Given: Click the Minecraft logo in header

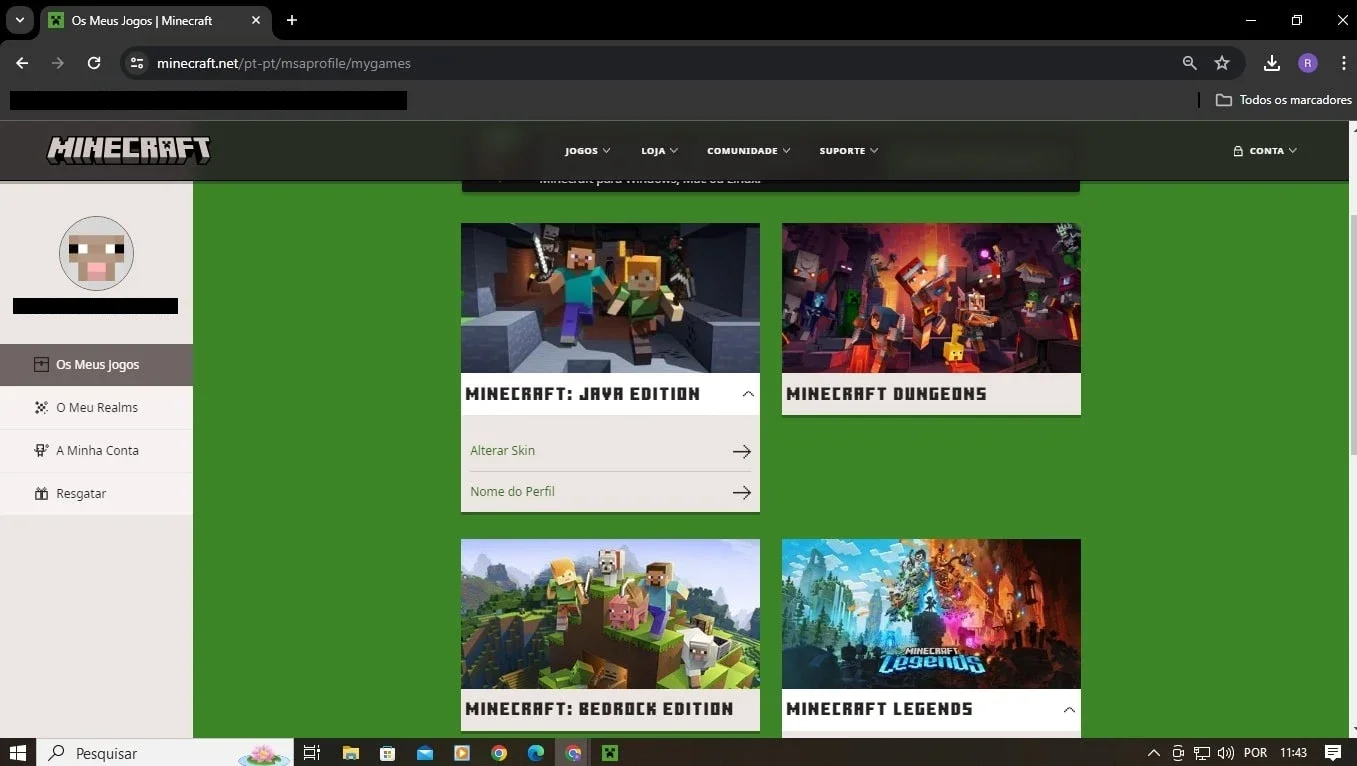Looking at the screenshot, I should tap(128, 151).
